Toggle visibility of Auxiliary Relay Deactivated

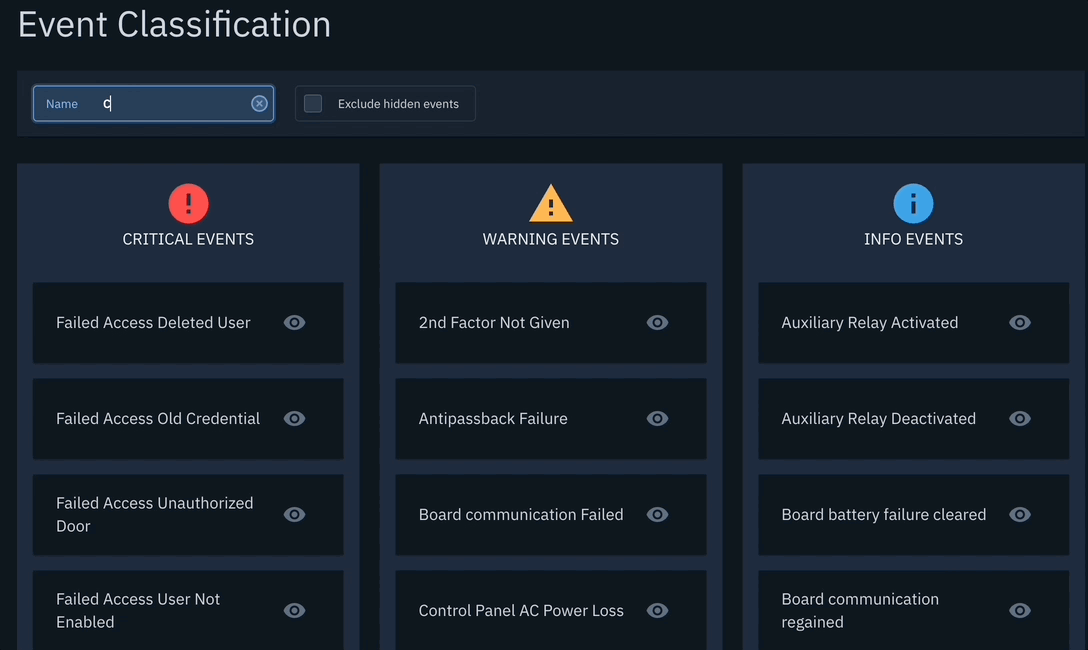coord(1019,418)
